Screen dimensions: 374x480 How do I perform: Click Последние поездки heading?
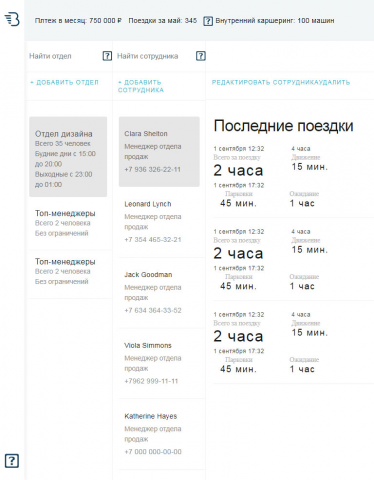pos(283,126)
